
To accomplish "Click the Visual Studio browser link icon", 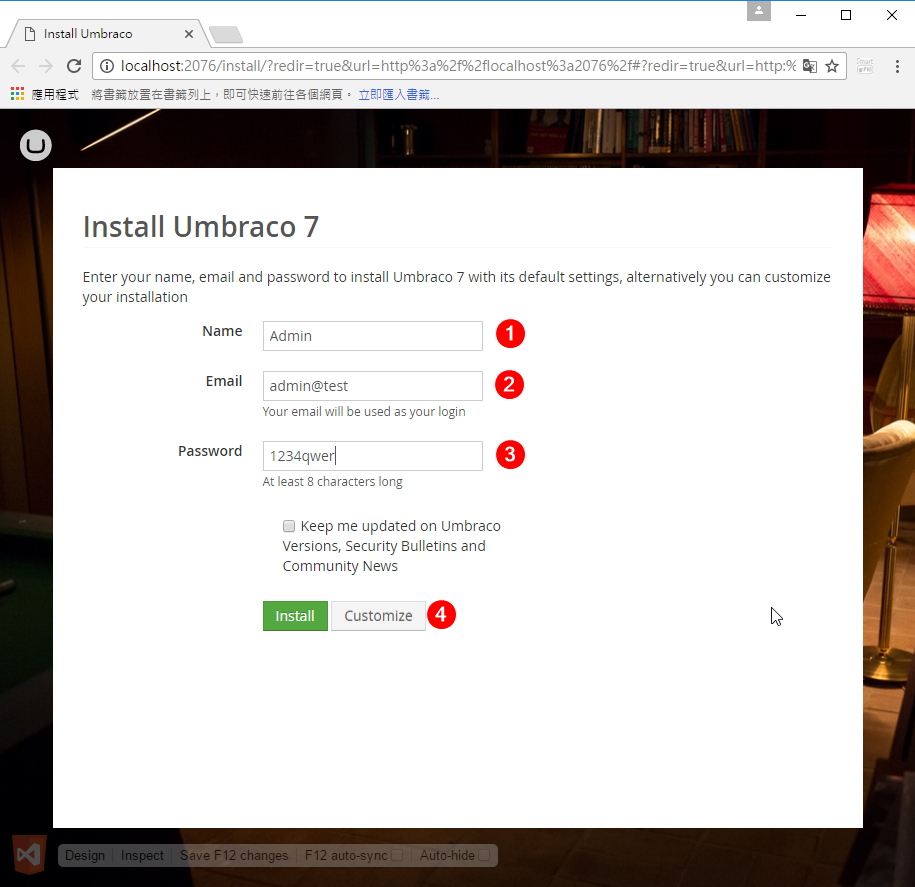I will pos(29,855).
